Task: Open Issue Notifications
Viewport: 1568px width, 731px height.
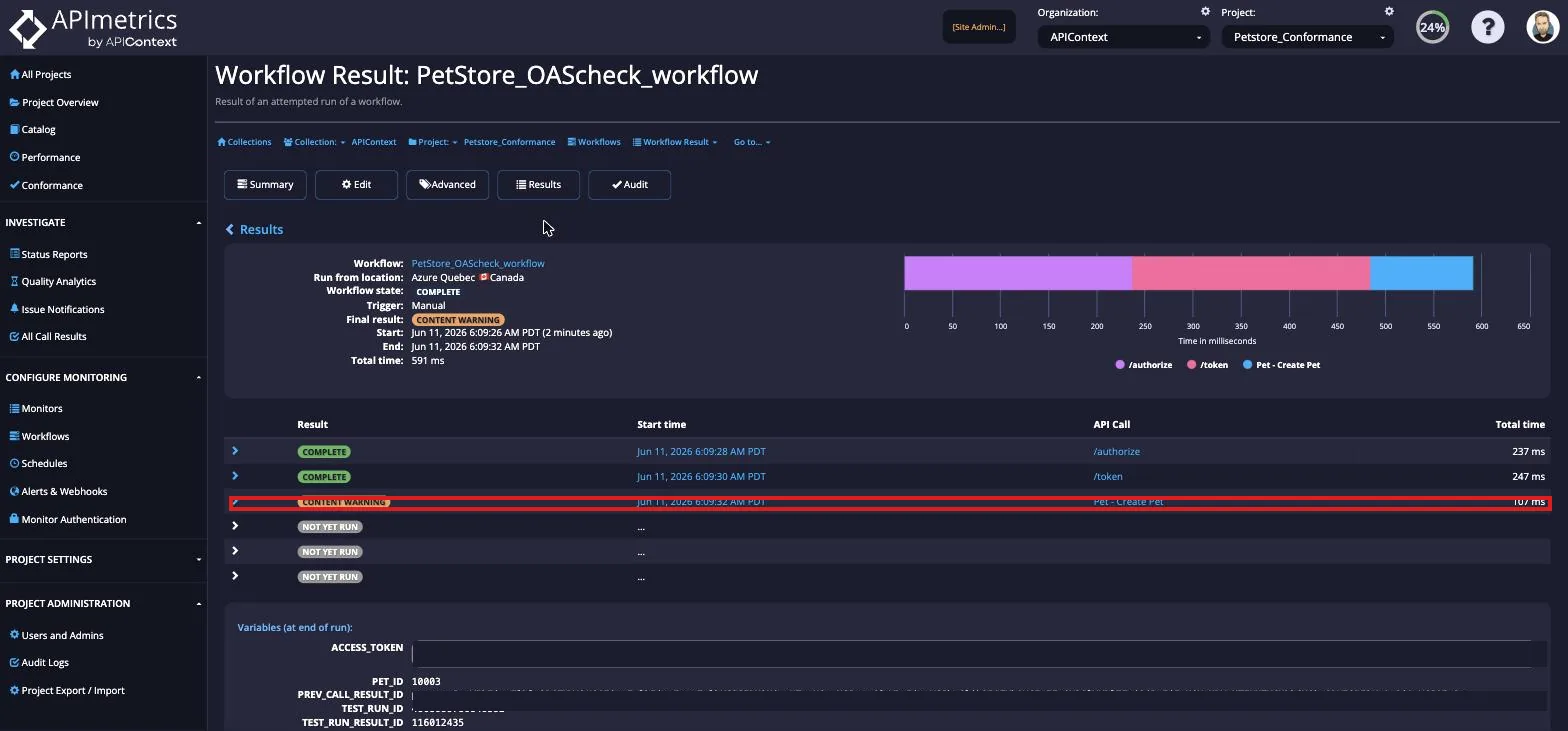Action: [x=57, y=309]
